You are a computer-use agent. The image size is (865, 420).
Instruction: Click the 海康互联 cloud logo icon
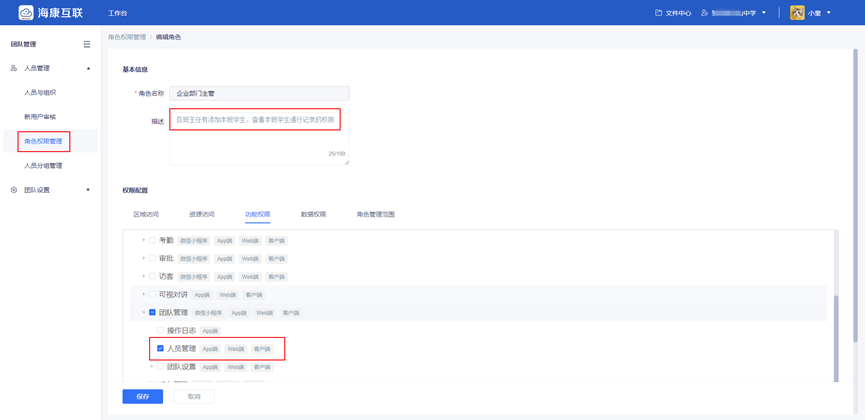click(26, 13)
